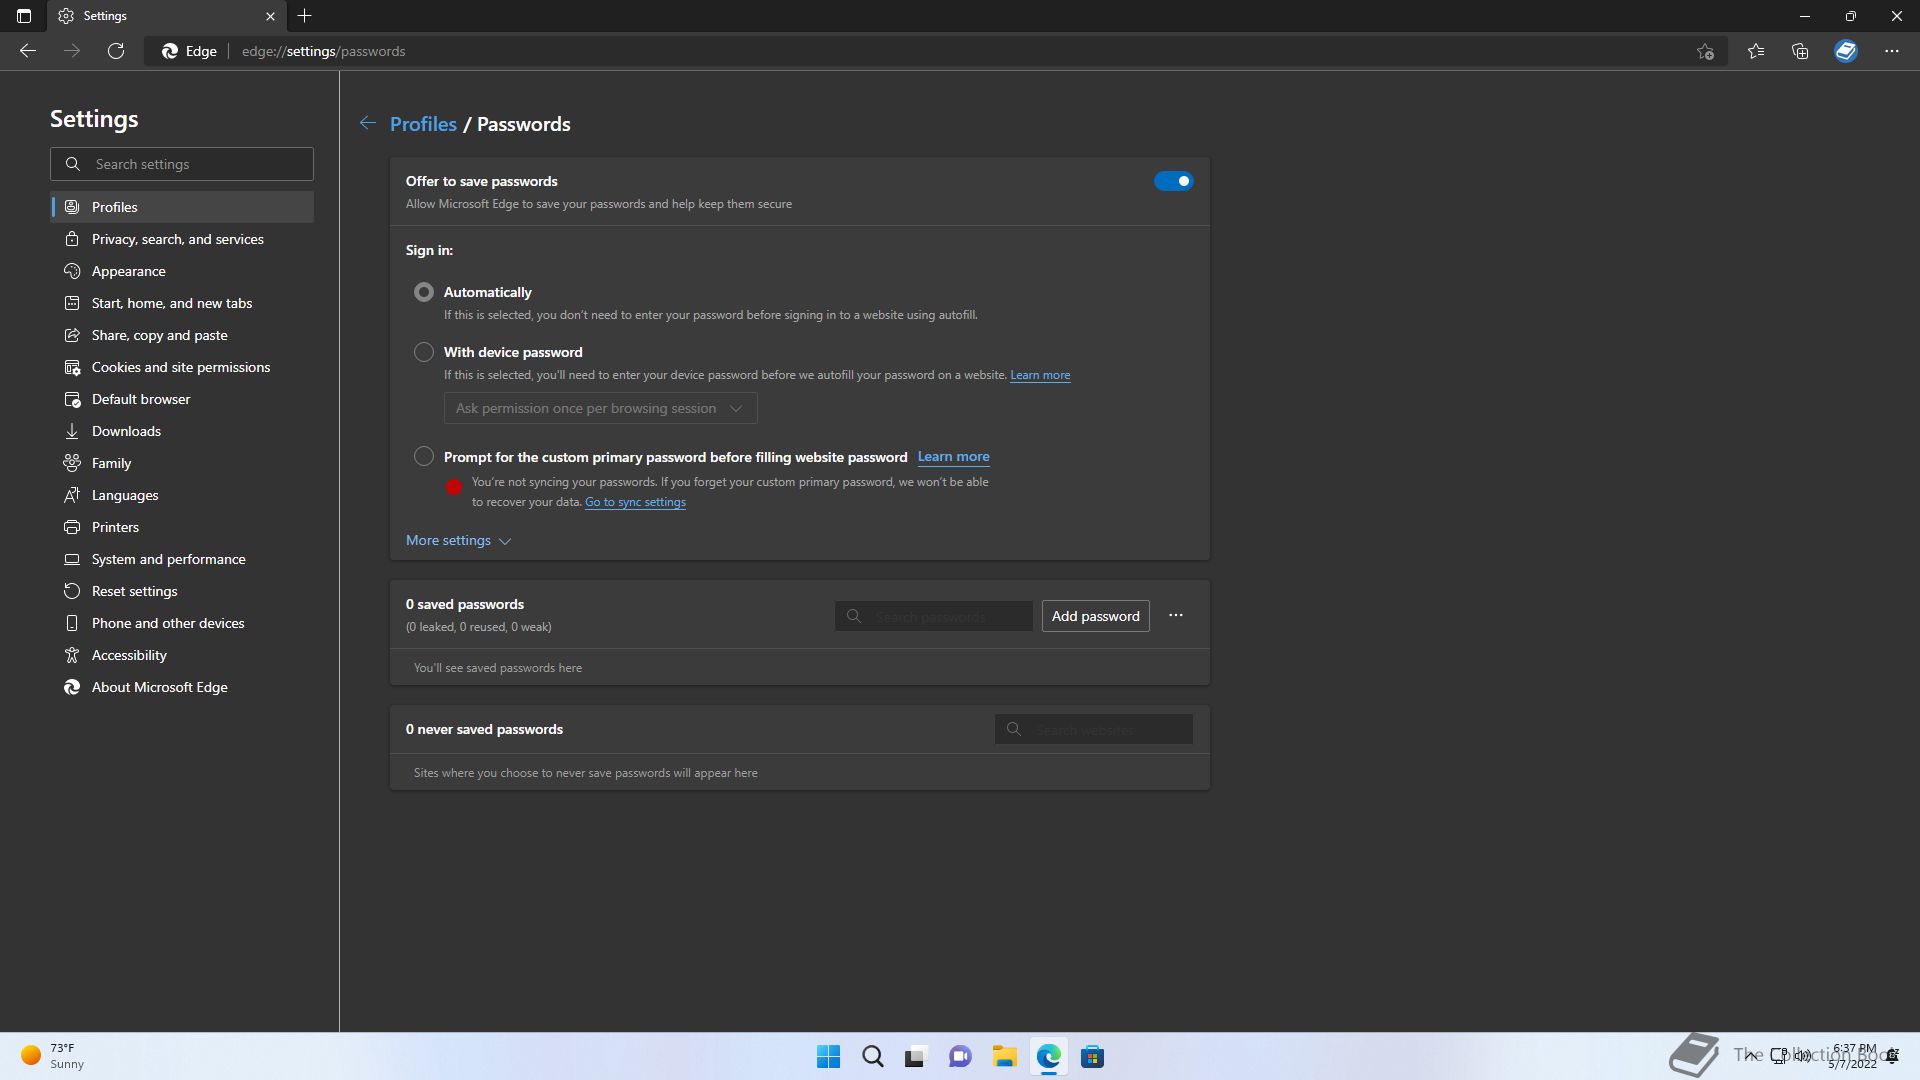Open Cookies and site permissions

coord(182,367)
